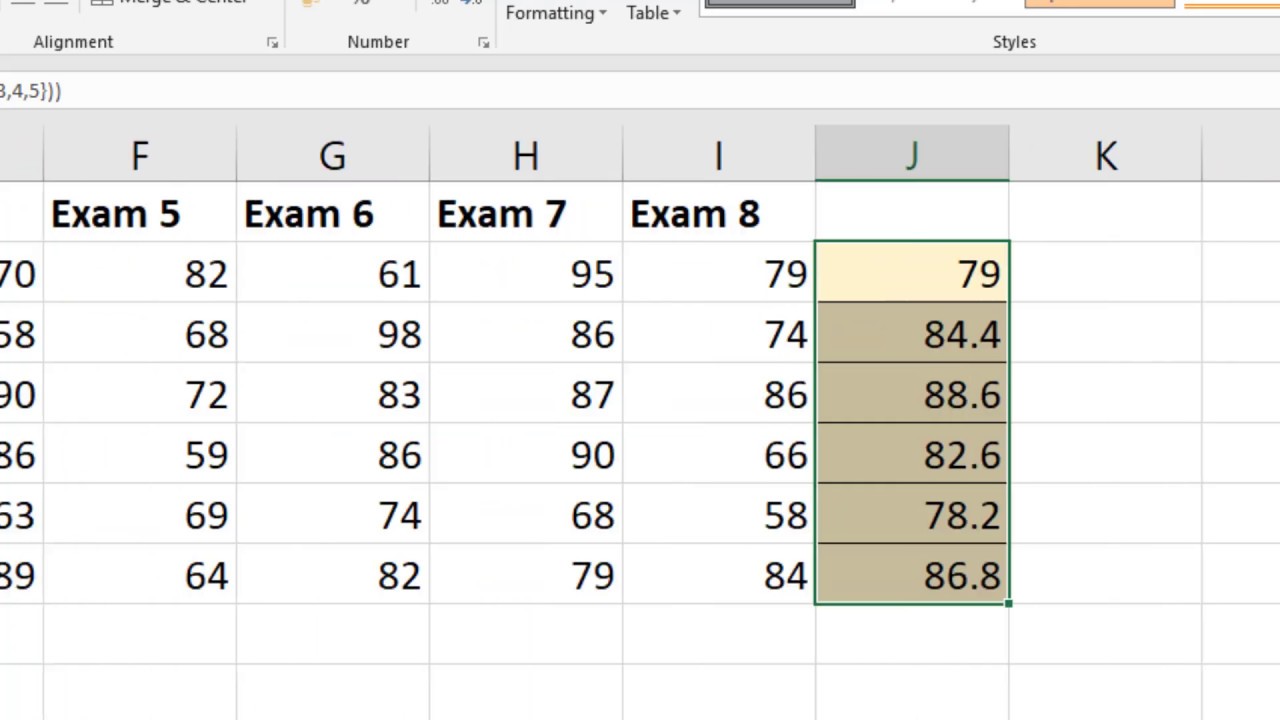The height and width of the screenshot is (720, 1280).
Task: Apply the gray bordered cell style
Action: pyautogui.click(x=779, y=4)
